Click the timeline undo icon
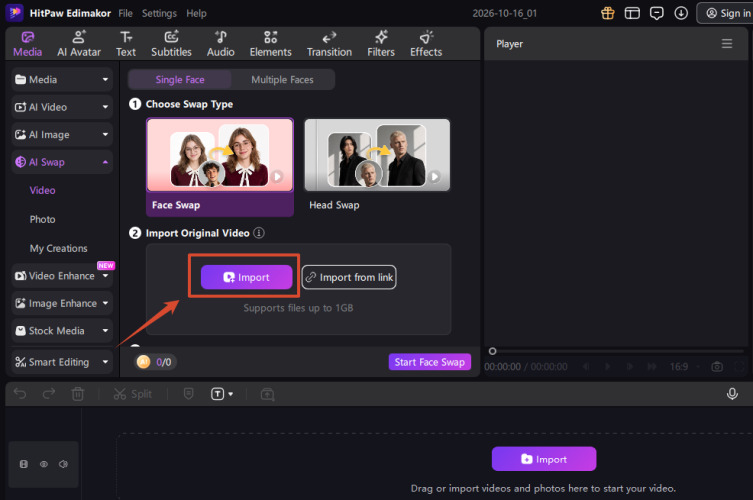Viewport: 753px width, 500px height. 20,394
